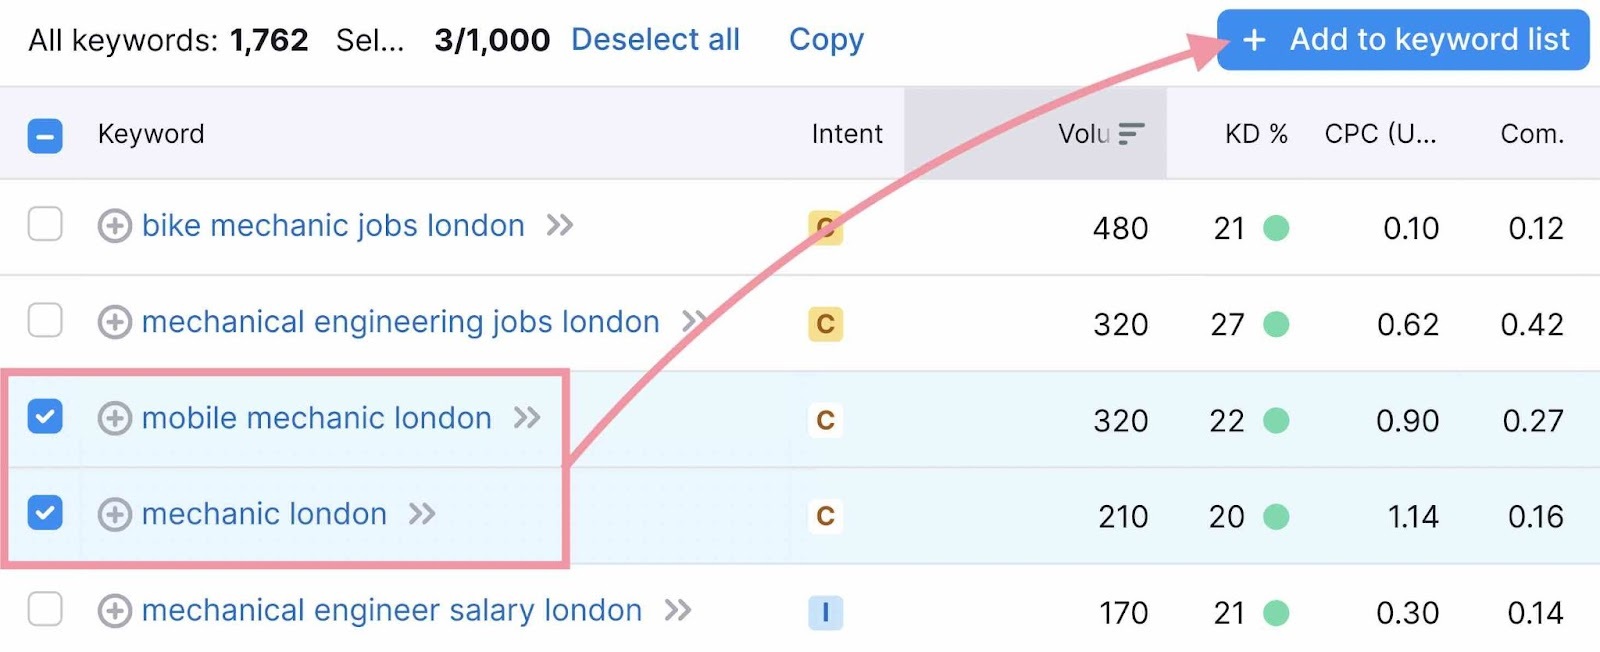This screenshot has width=1600, height=652.
Task: Click the C intent badge for mobile mechanic london
Action: (x=825, y=420)
